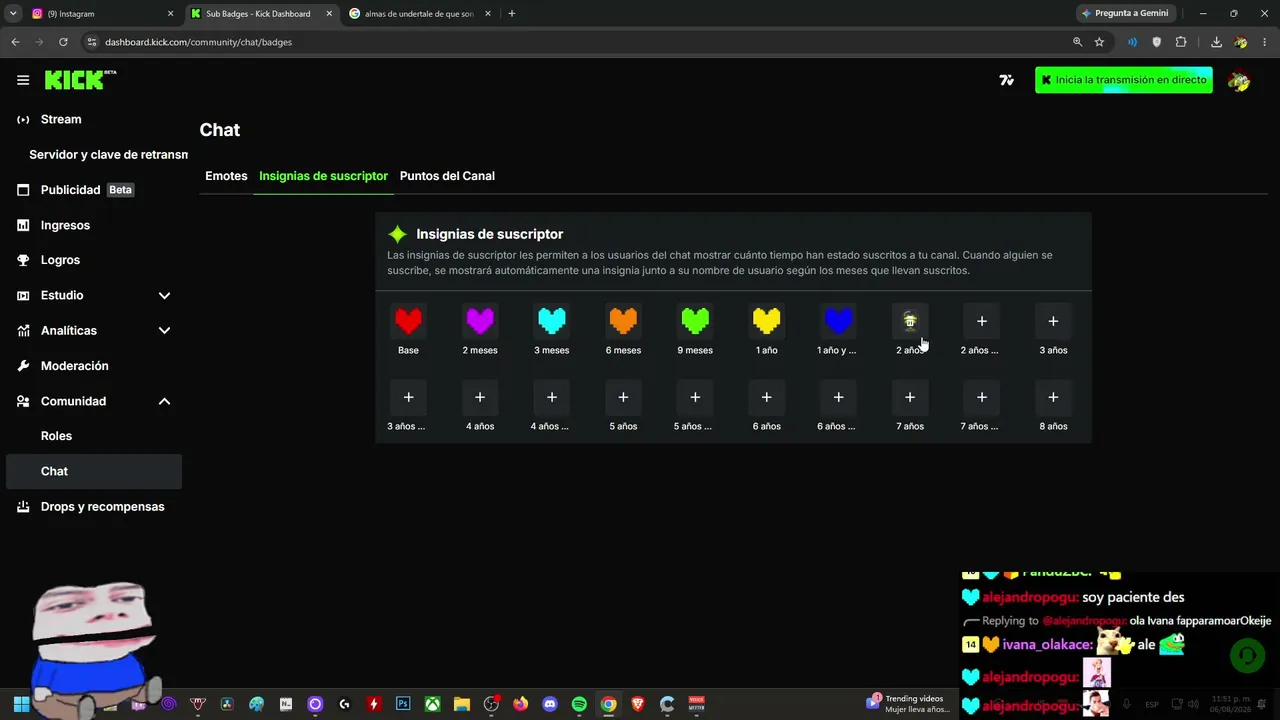Click Inicia la transmisión en directo

(1124, 80)
